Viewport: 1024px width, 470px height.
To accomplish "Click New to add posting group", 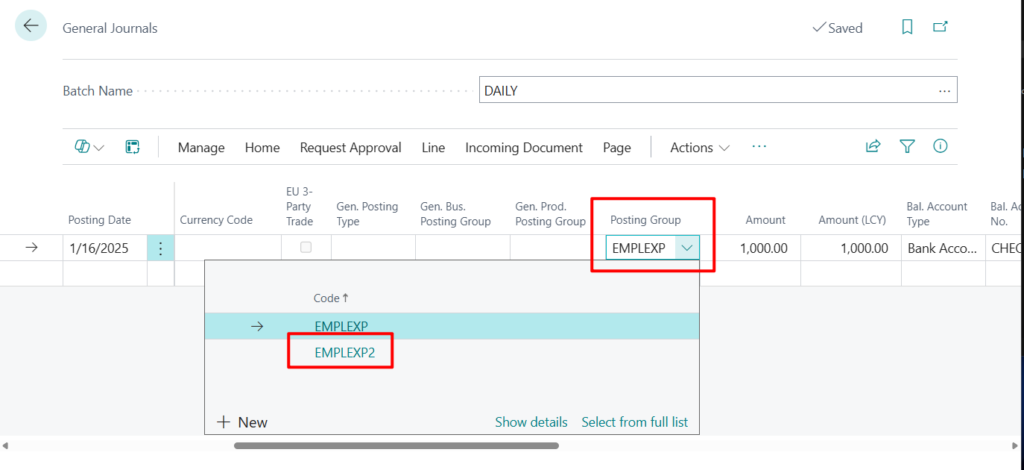I will (x=242, y=422).
